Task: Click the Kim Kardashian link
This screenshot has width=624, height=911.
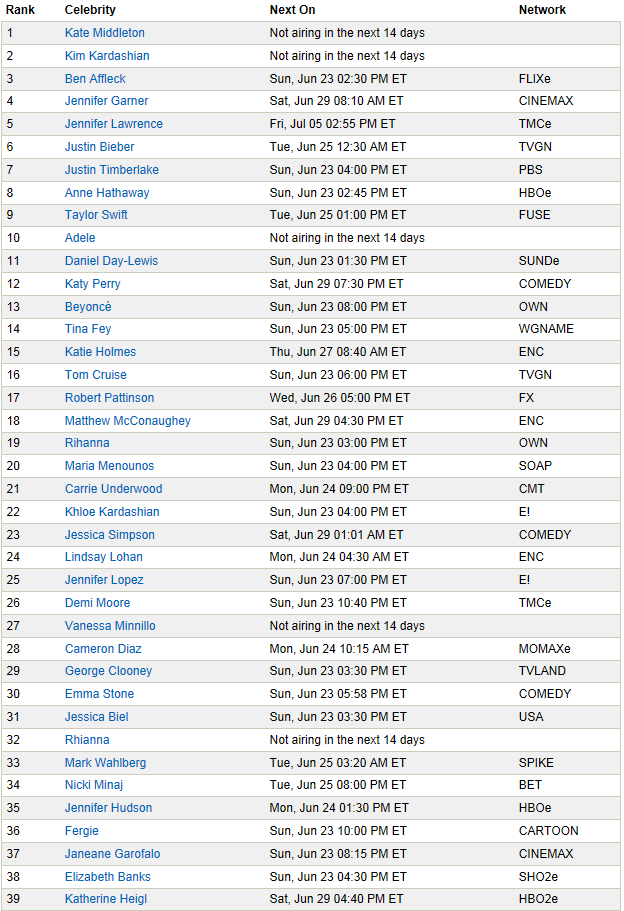Action: point(107,56)
